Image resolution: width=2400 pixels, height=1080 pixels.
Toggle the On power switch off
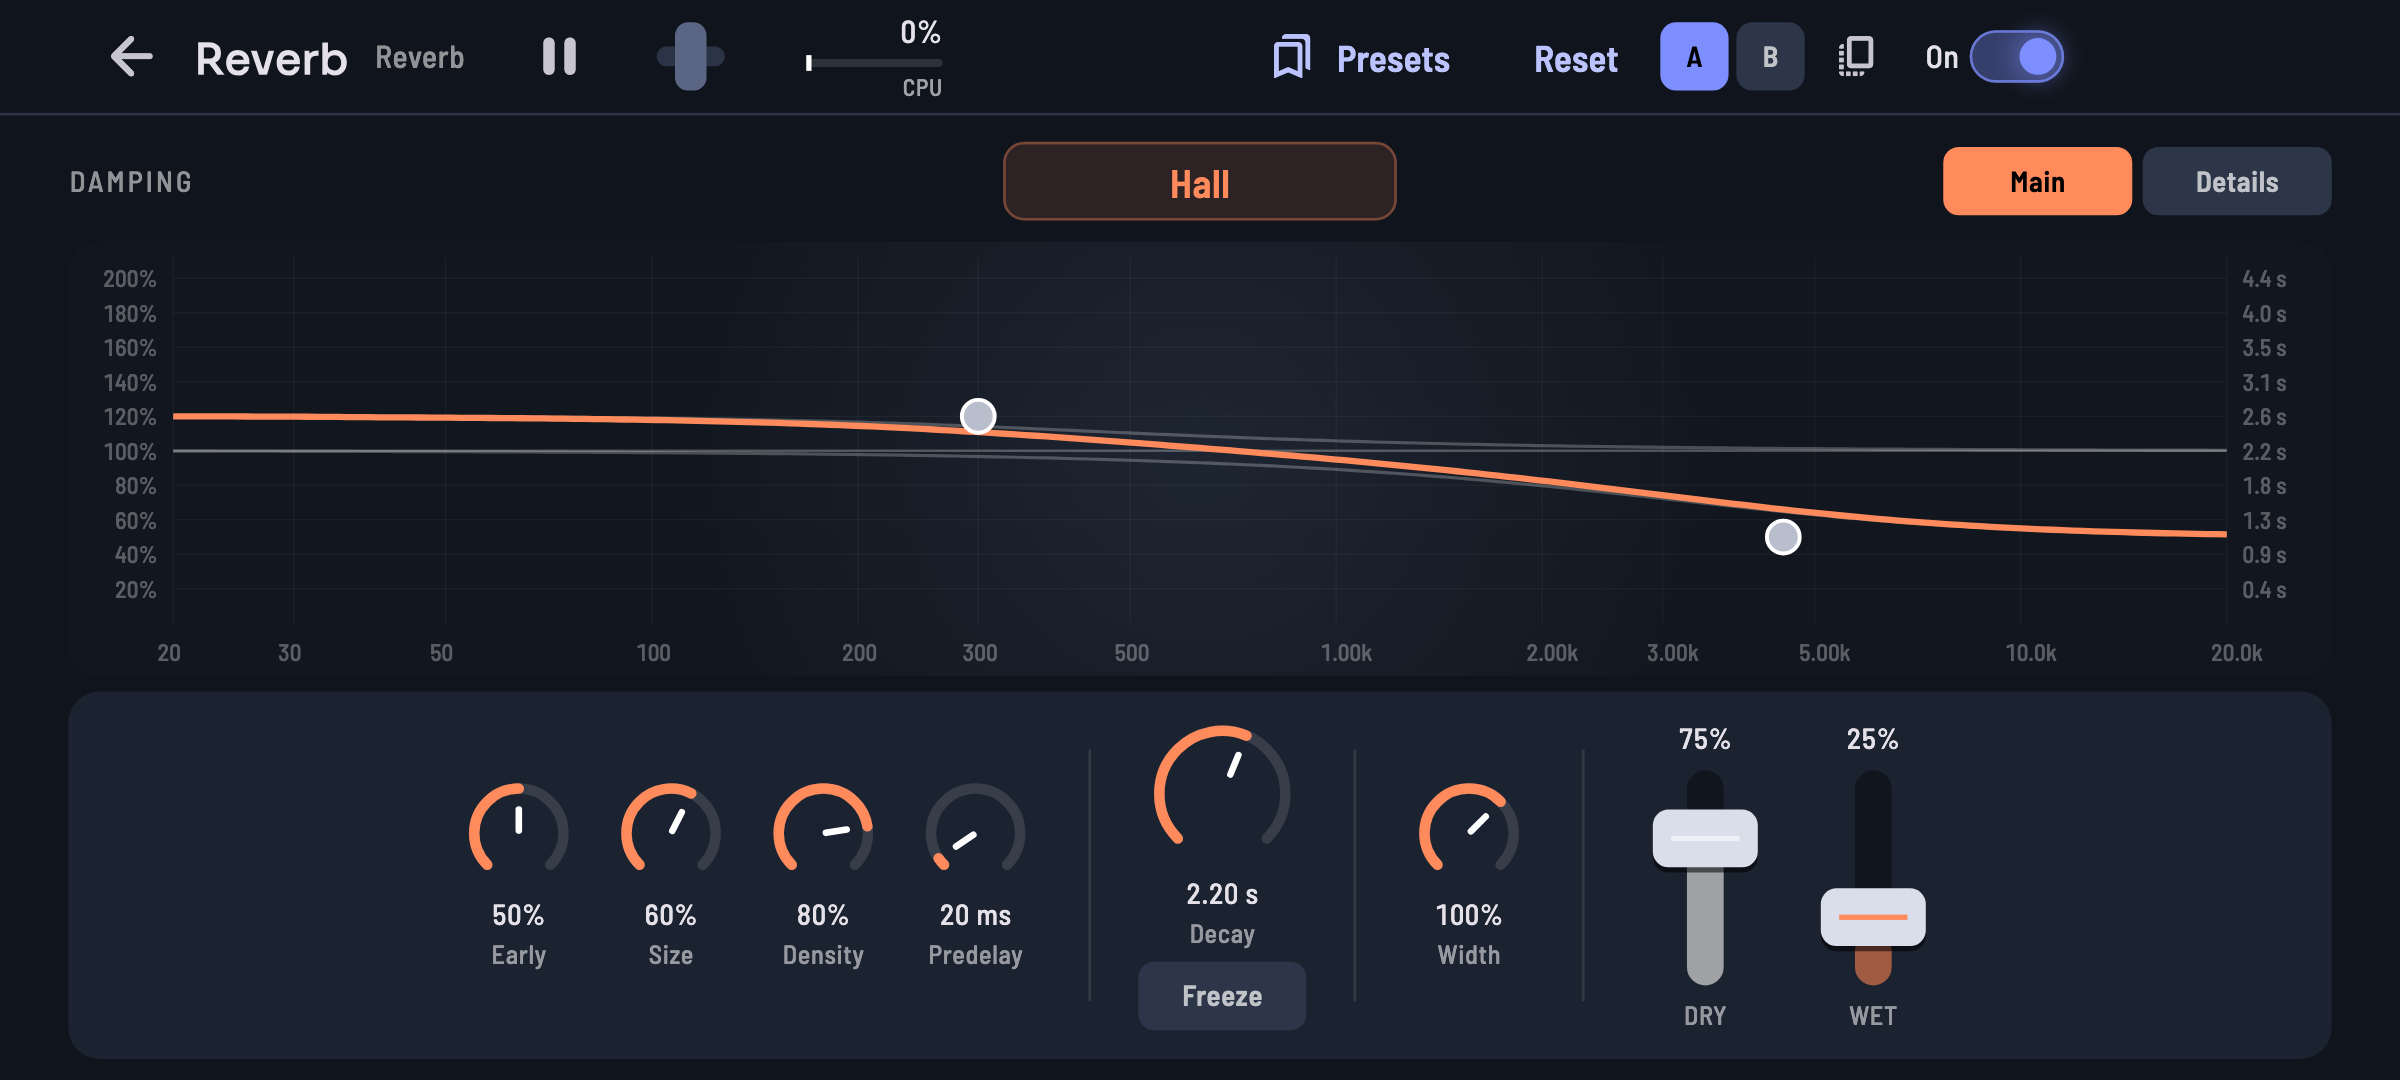coord(2016,57)
